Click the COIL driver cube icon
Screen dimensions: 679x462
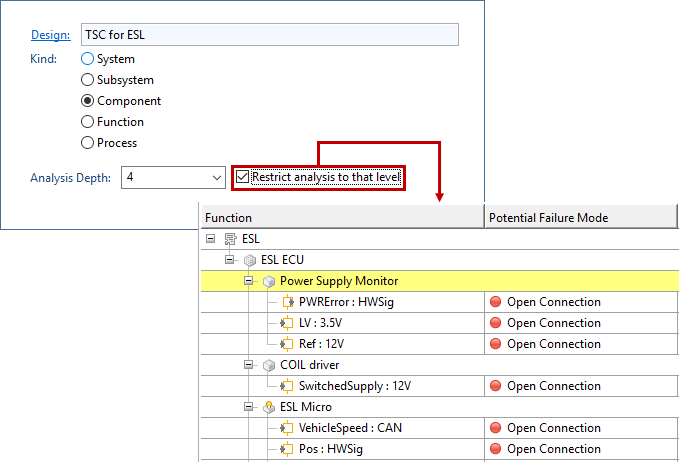269,365
